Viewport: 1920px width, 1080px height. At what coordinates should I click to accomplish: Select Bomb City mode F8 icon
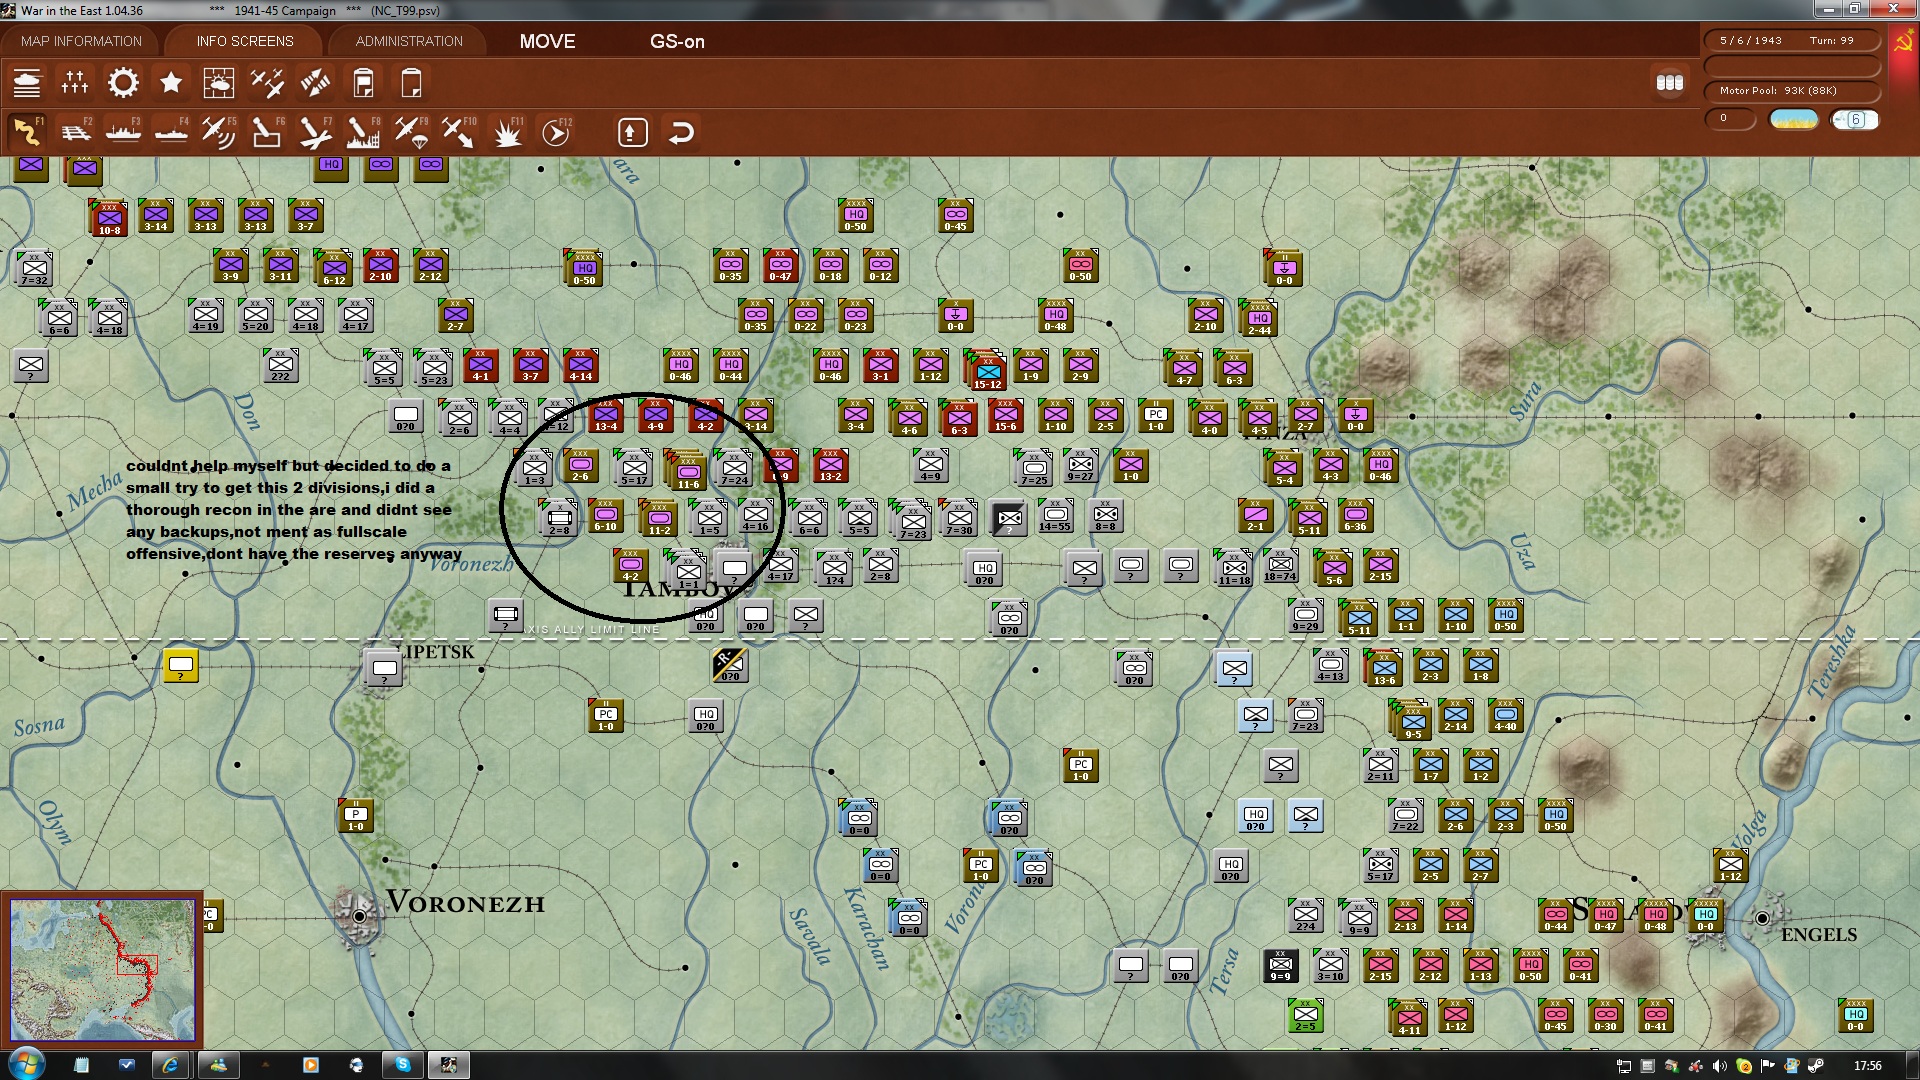[x=363, y=132]
